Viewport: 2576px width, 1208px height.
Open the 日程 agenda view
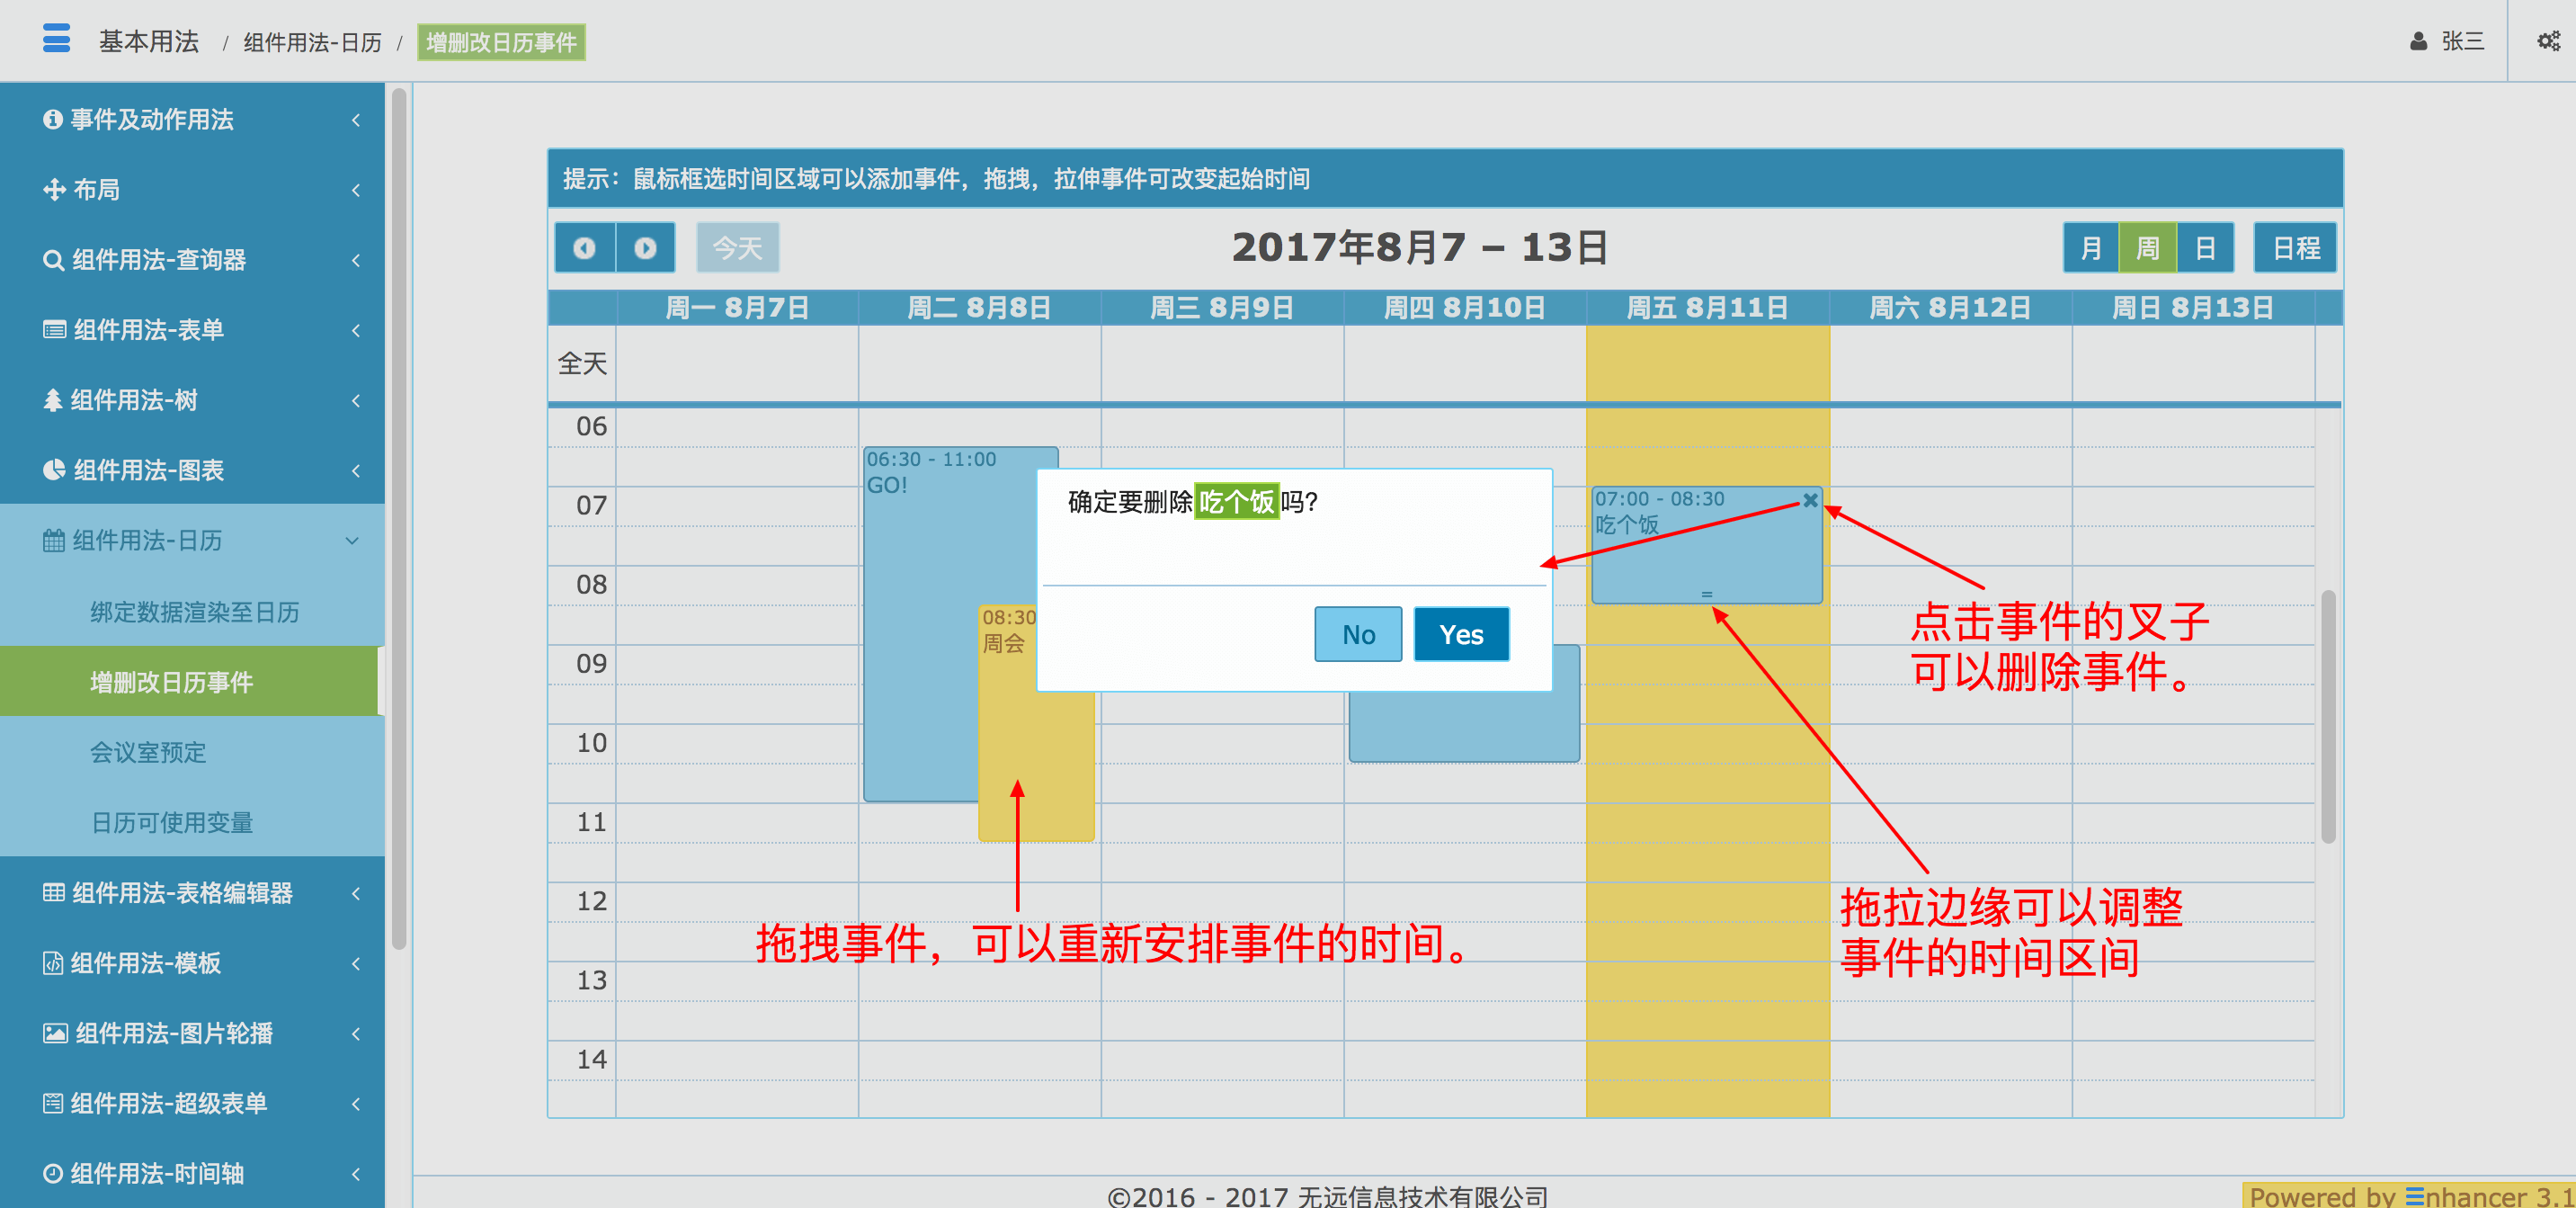[2294, 247]
